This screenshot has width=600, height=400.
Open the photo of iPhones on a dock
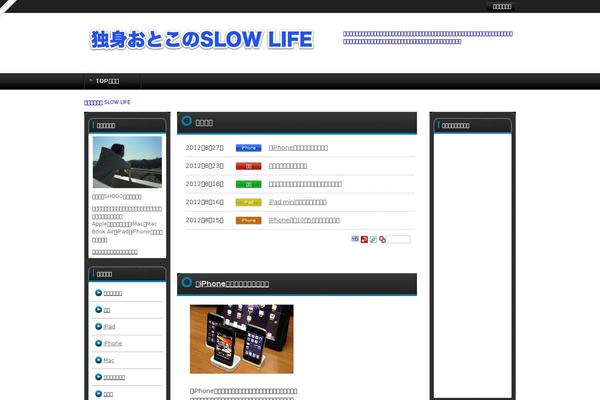[241, 339]
